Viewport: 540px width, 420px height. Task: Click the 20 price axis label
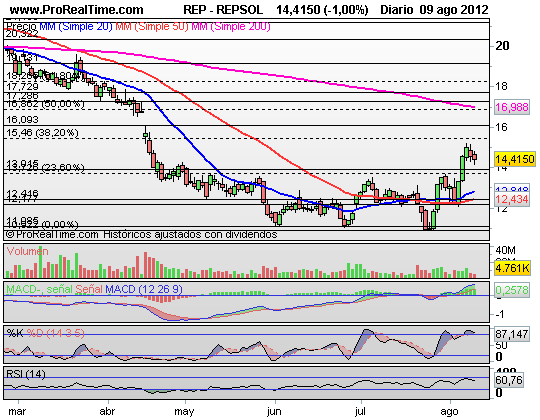[502, 46]
